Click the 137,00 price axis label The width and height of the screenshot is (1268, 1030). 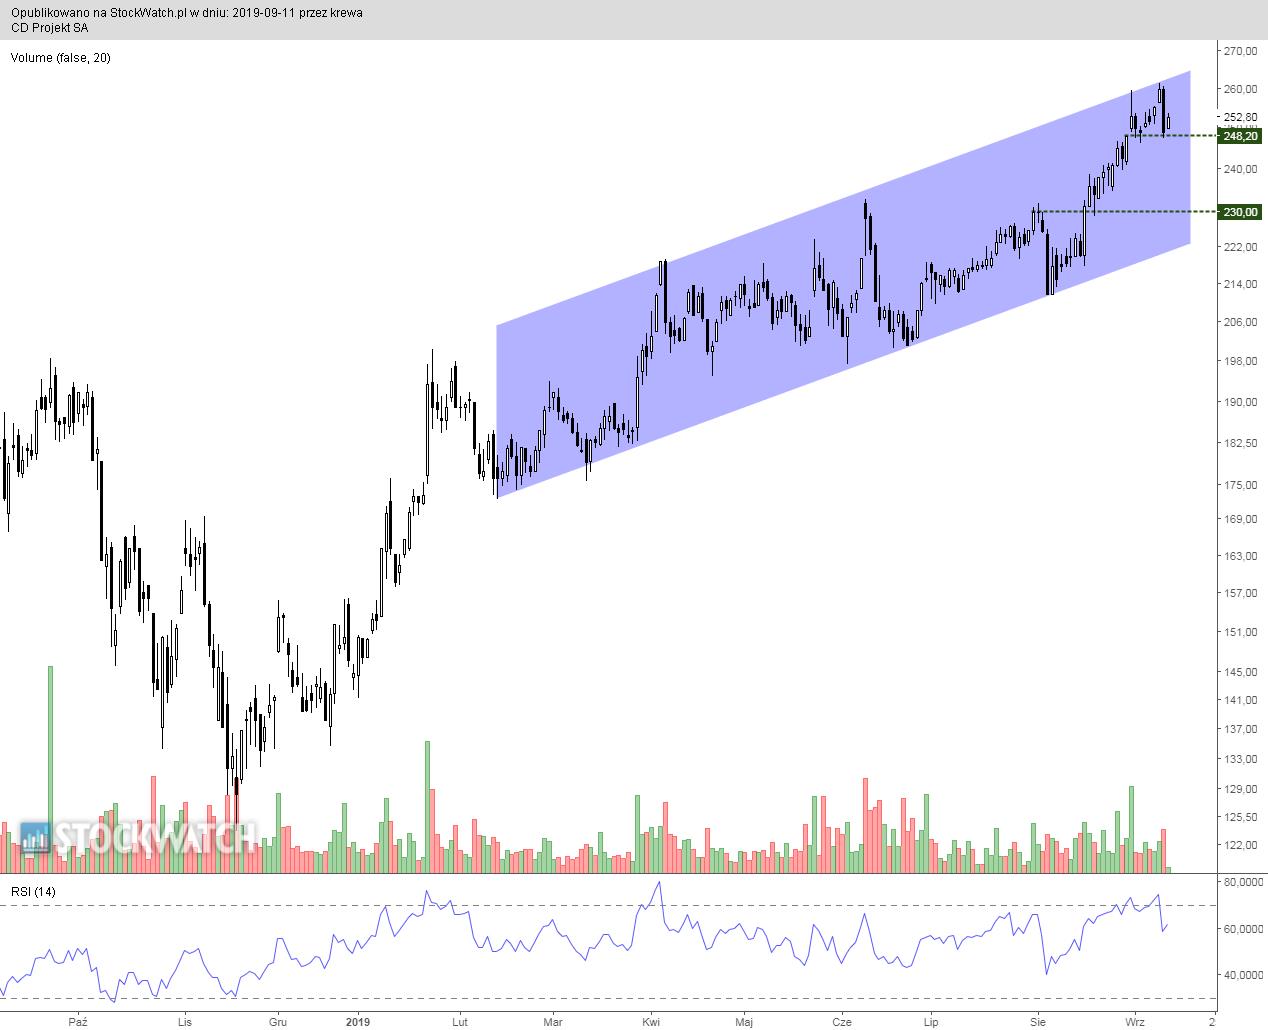click(x=1242, y=729)
